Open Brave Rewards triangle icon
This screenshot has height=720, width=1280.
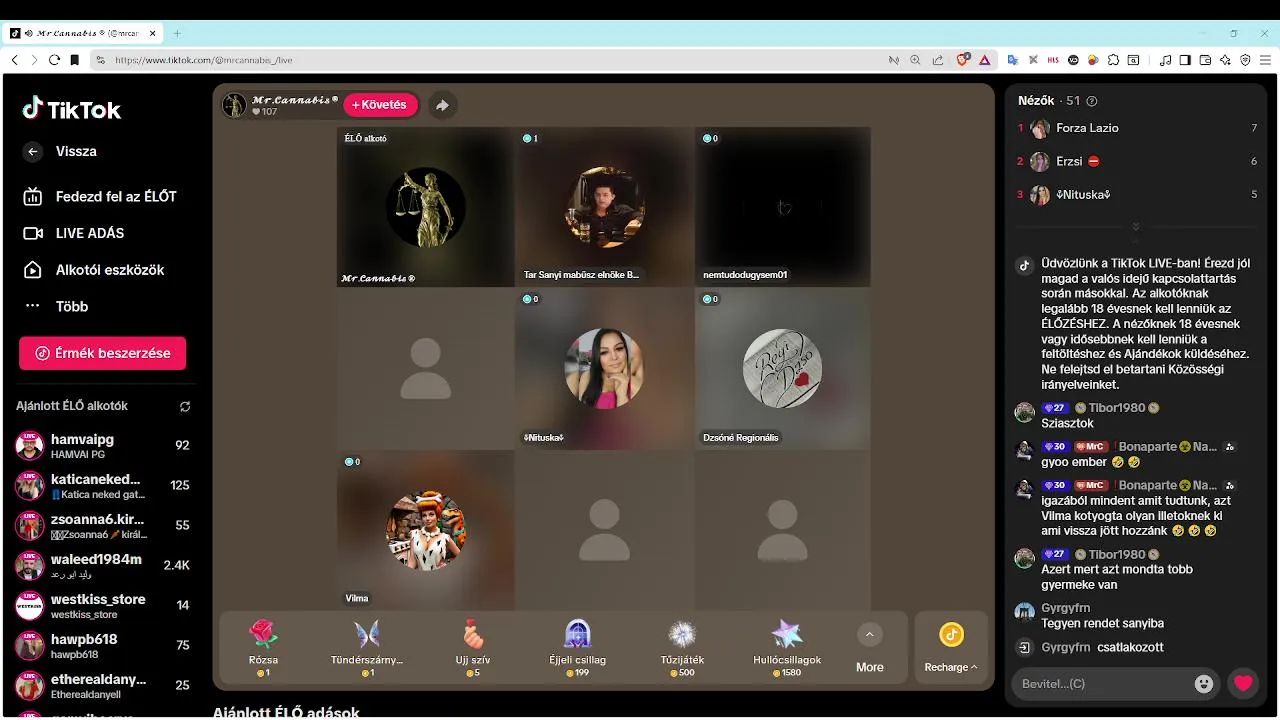pyautogui.click(x=984, y=60)
